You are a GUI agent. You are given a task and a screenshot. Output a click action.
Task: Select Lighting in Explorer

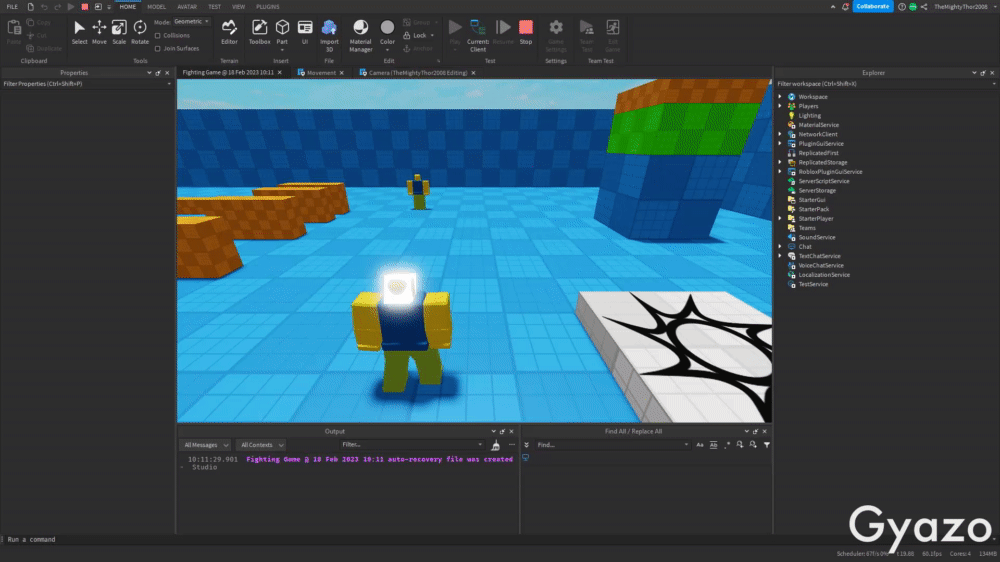(x=809, y=115)
